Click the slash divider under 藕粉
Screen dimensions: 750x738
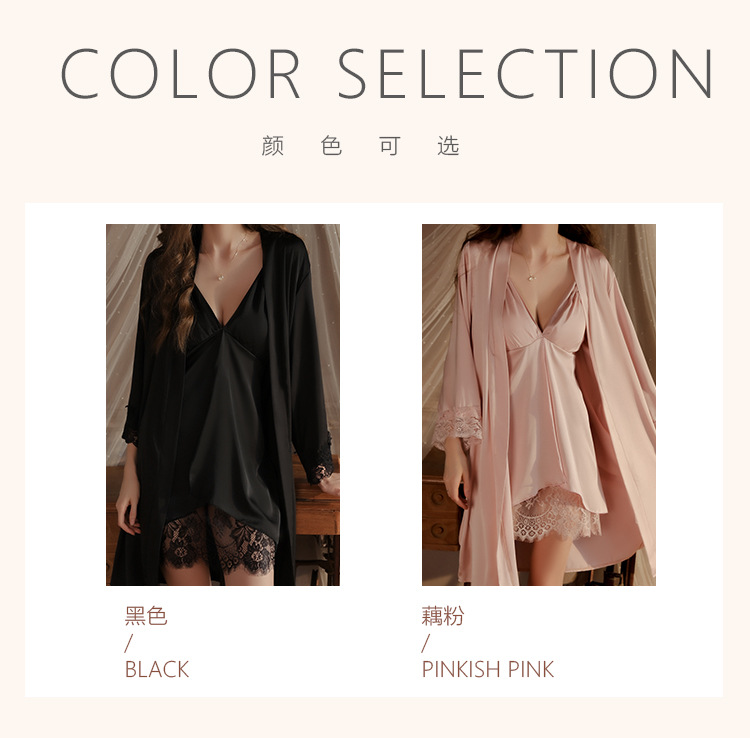tap(425, 643)
